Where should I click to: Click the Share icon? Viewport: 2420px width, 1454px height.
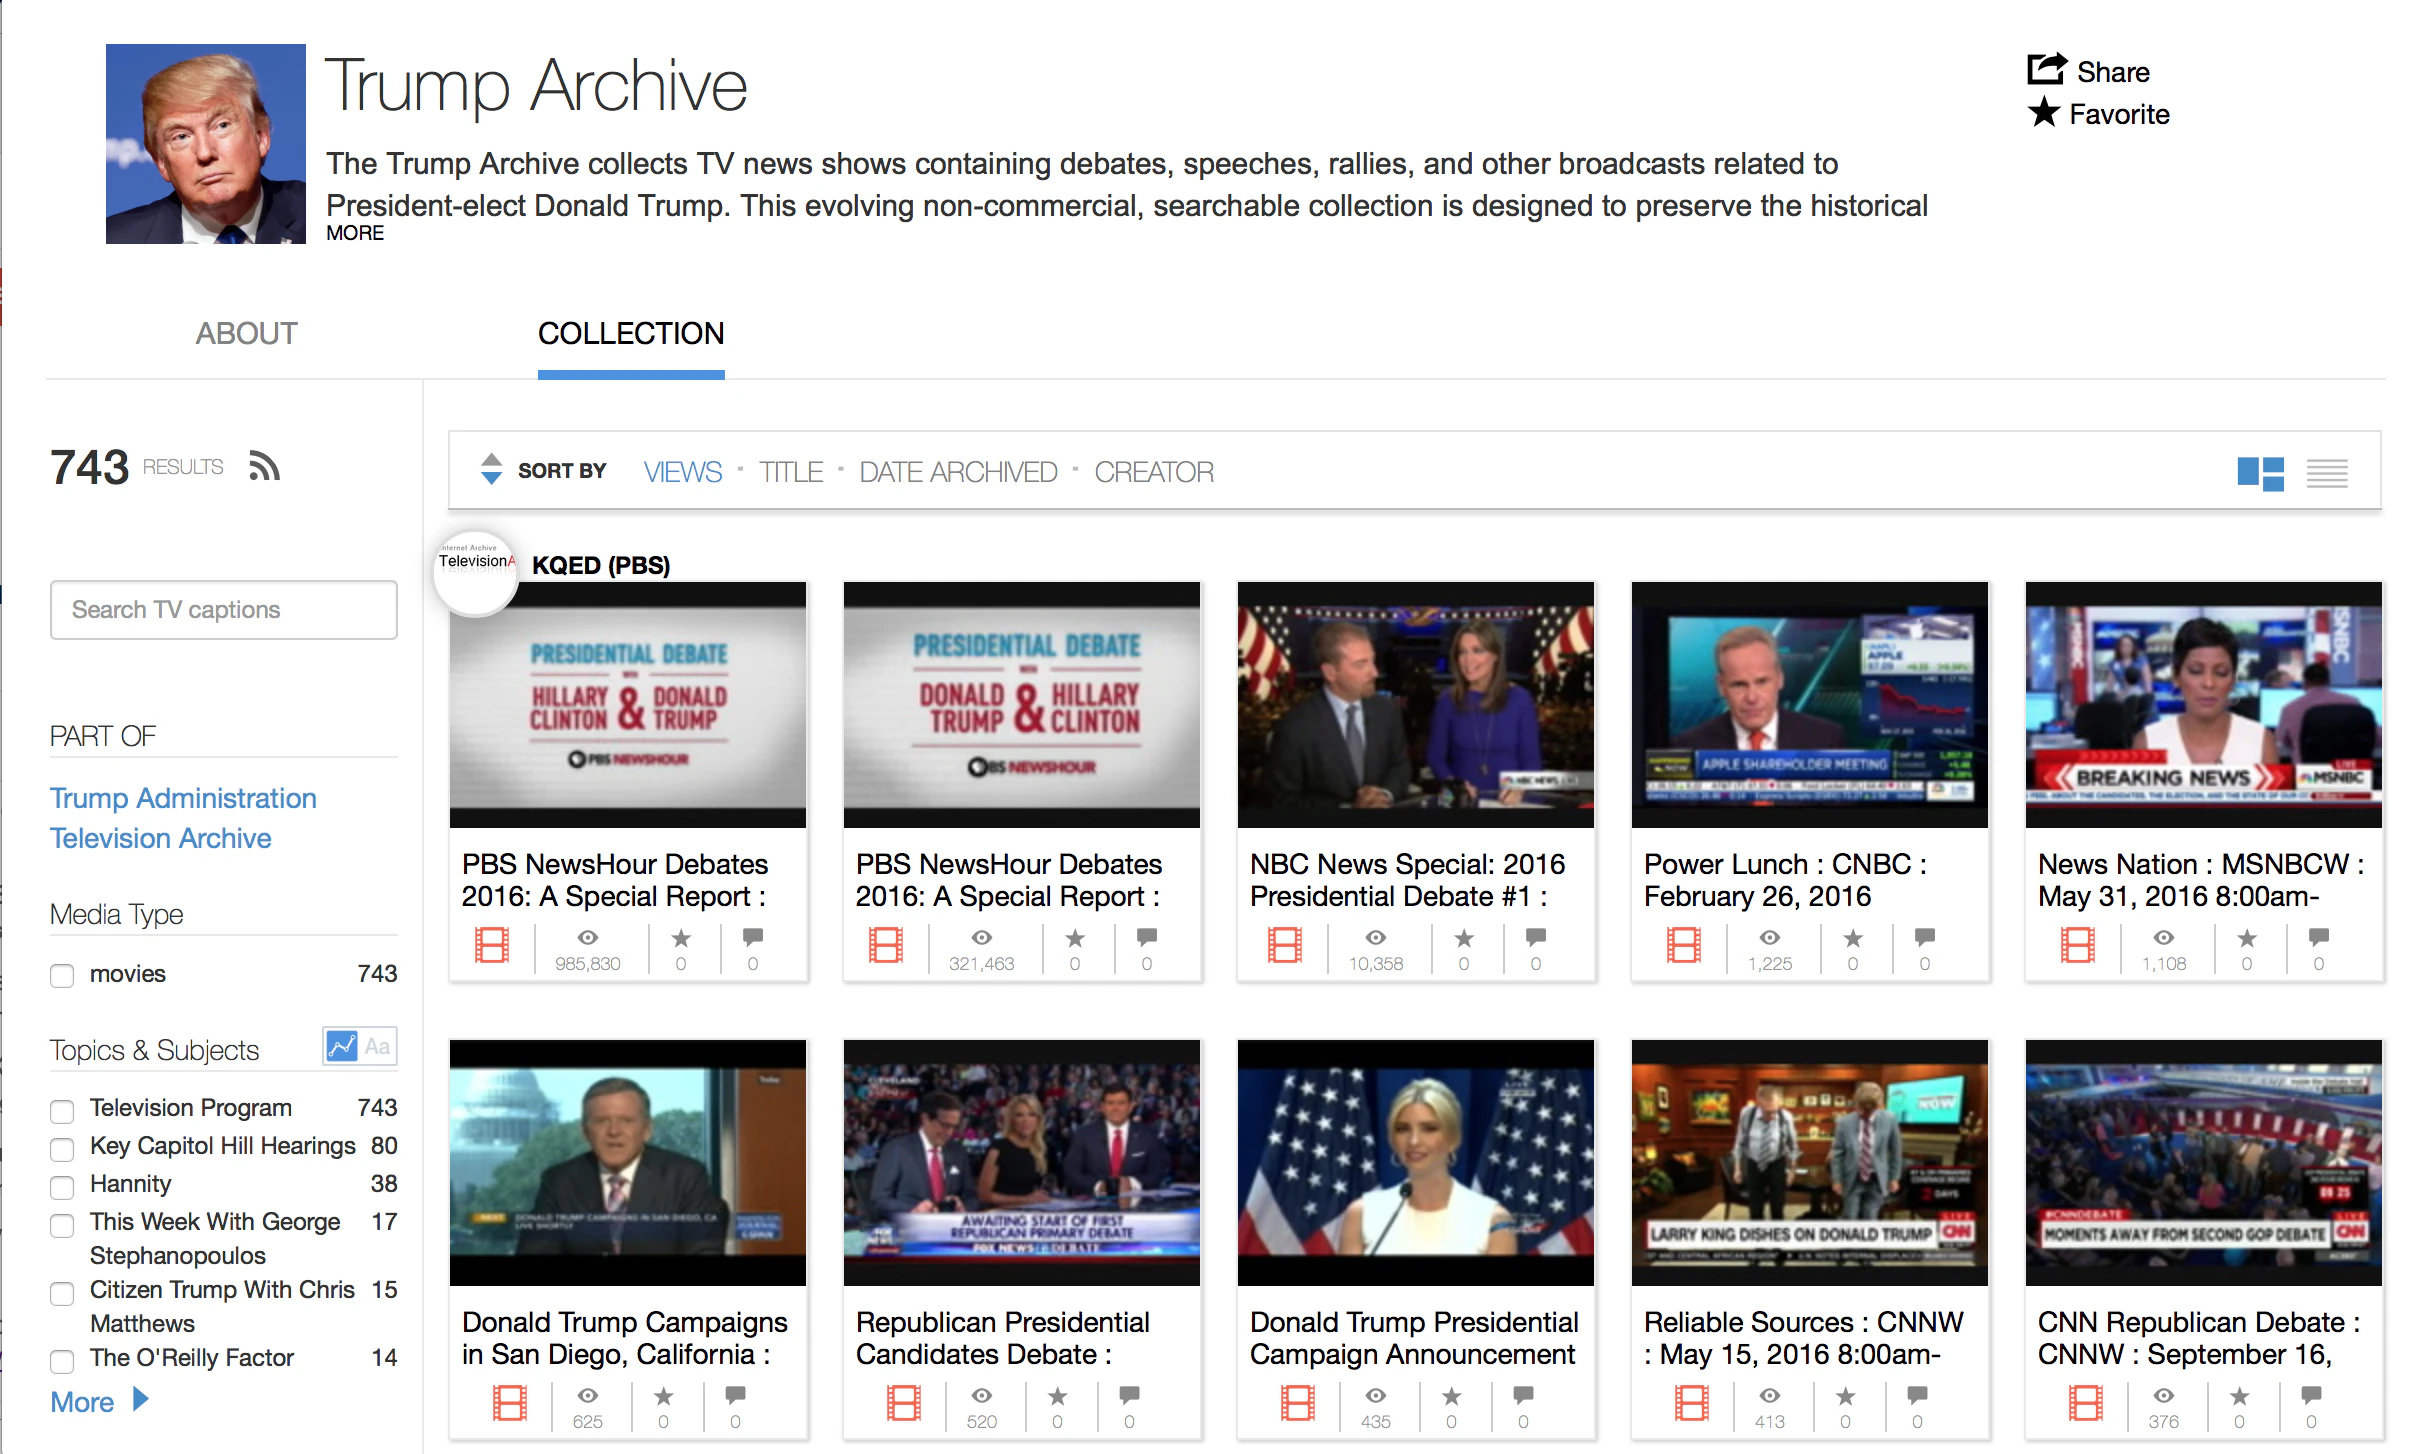pyautogui.click(x=2047, y=70)
